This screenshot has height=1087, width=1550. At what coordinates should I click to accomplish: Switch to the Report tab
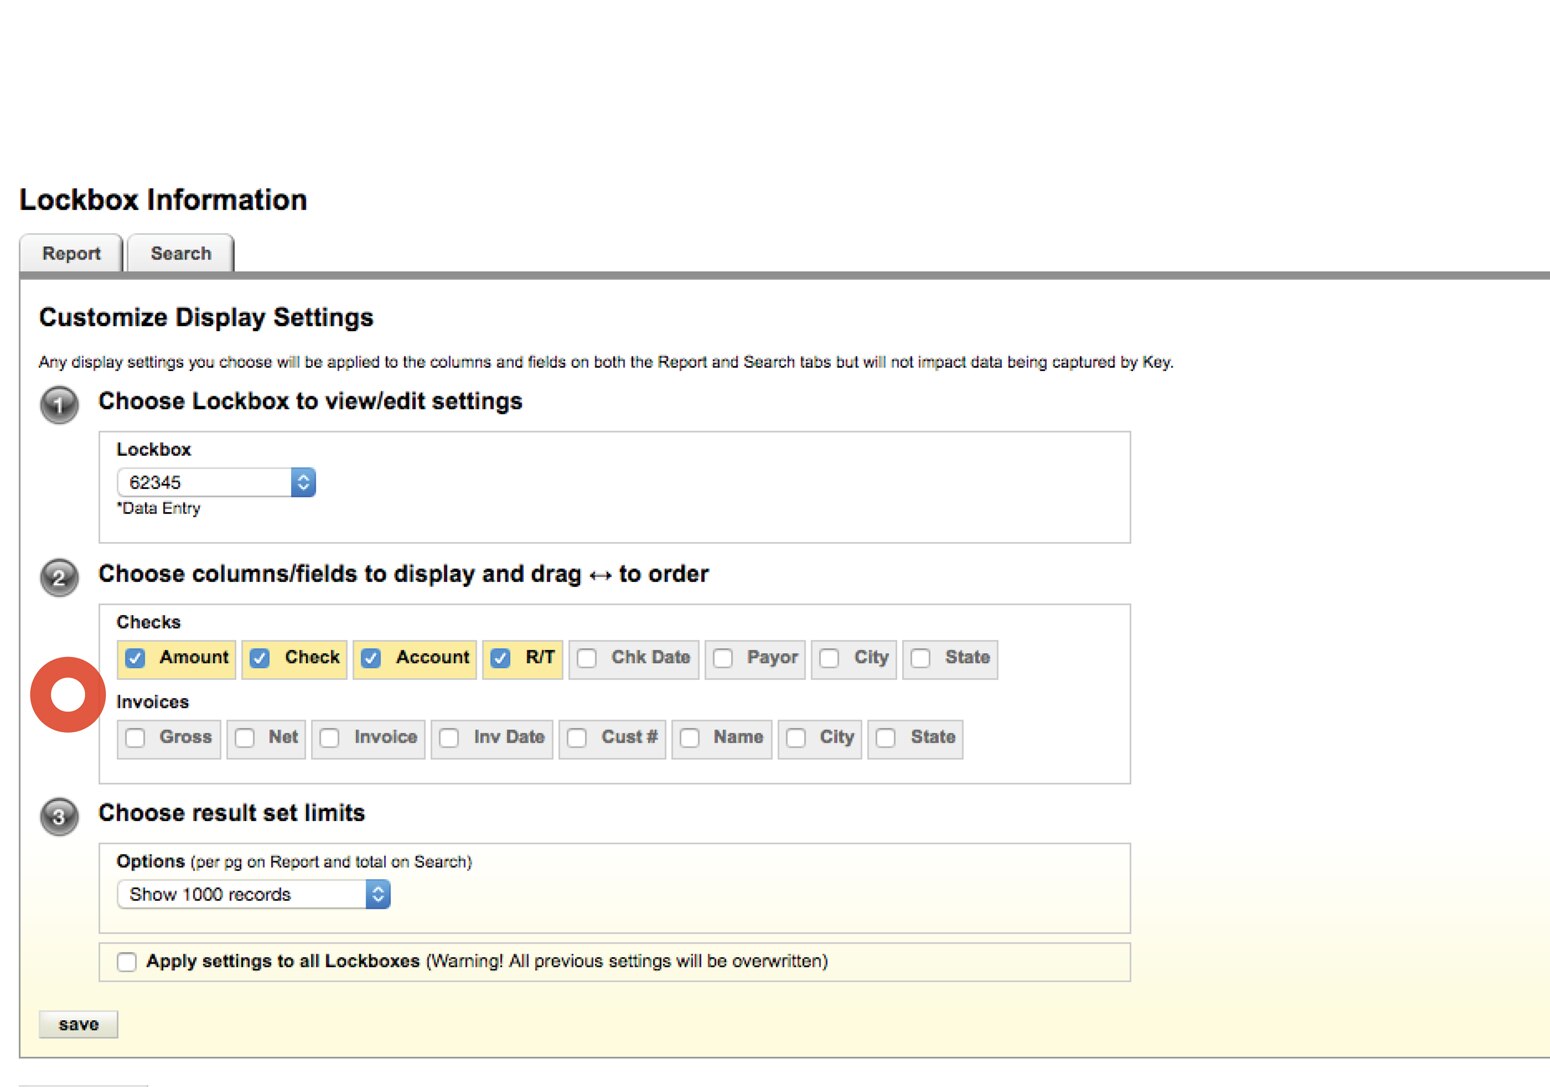(x=71, y=253)
